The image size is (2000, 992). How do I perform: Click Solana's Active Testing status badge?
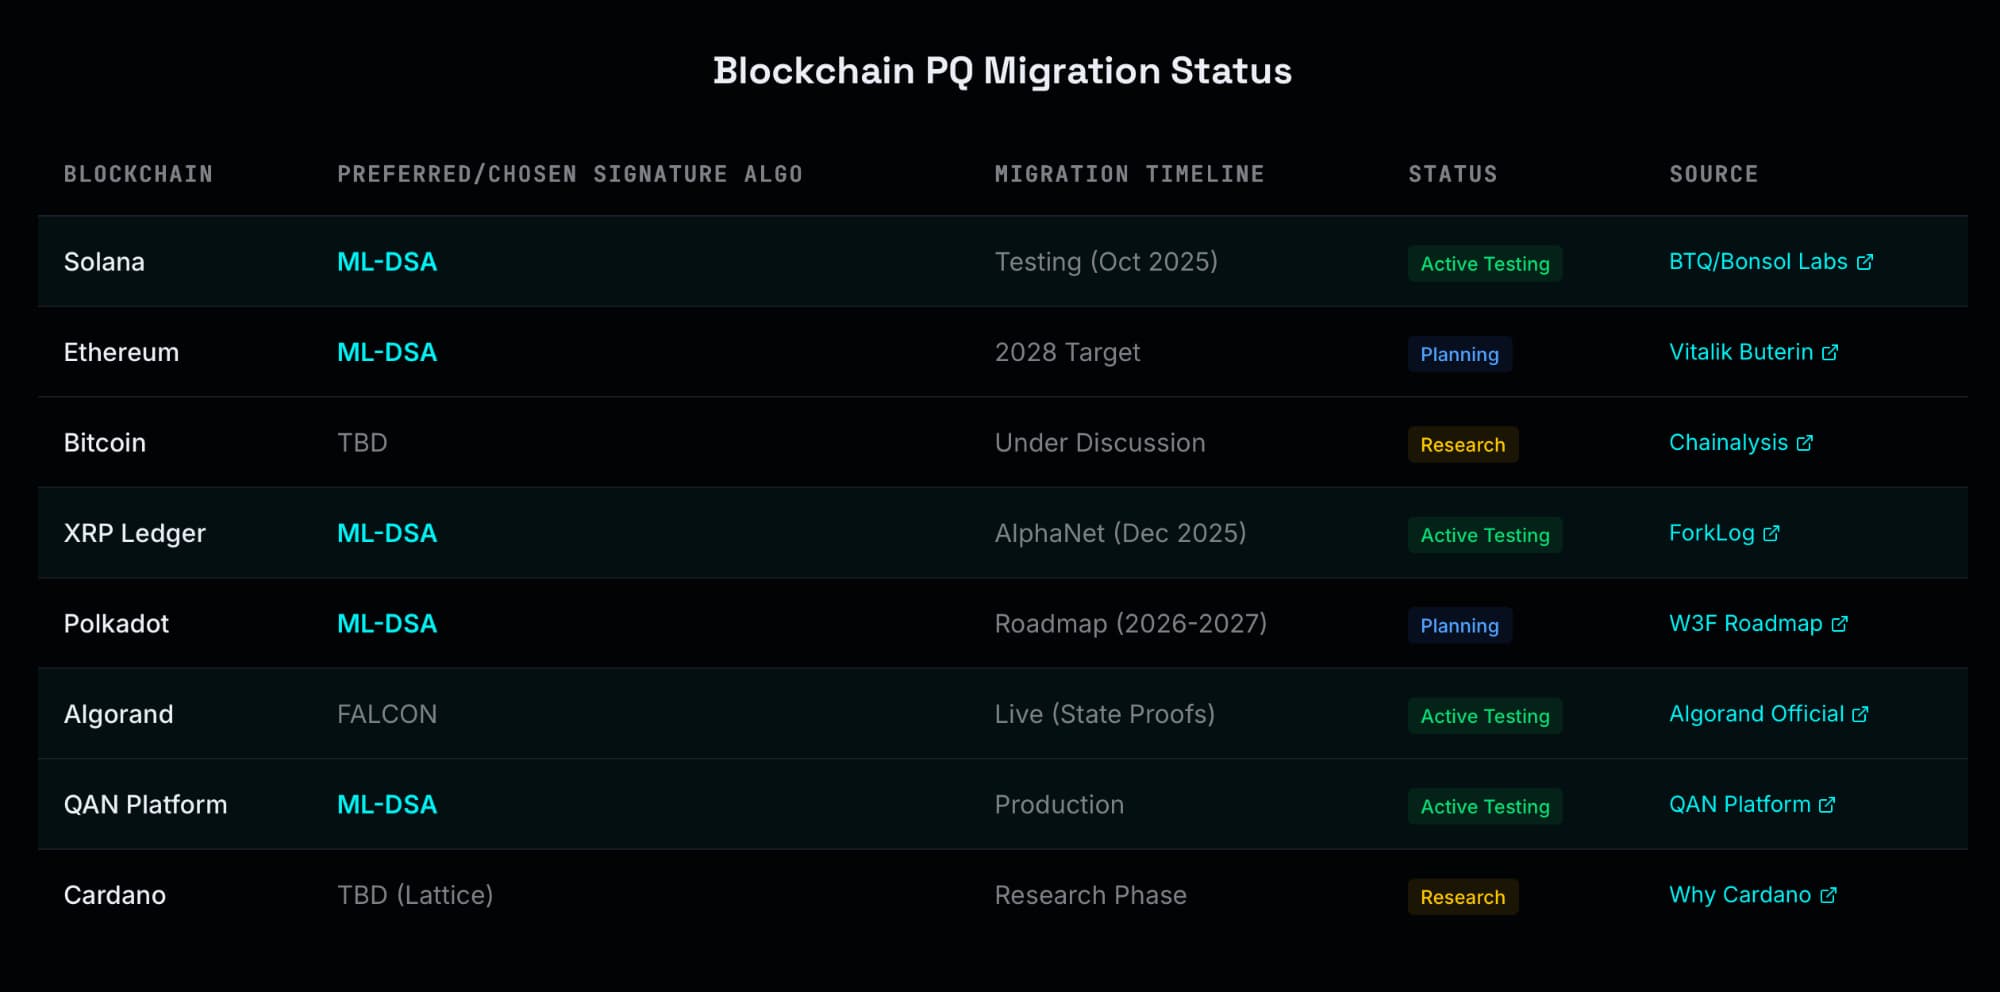click(1484, 264)
